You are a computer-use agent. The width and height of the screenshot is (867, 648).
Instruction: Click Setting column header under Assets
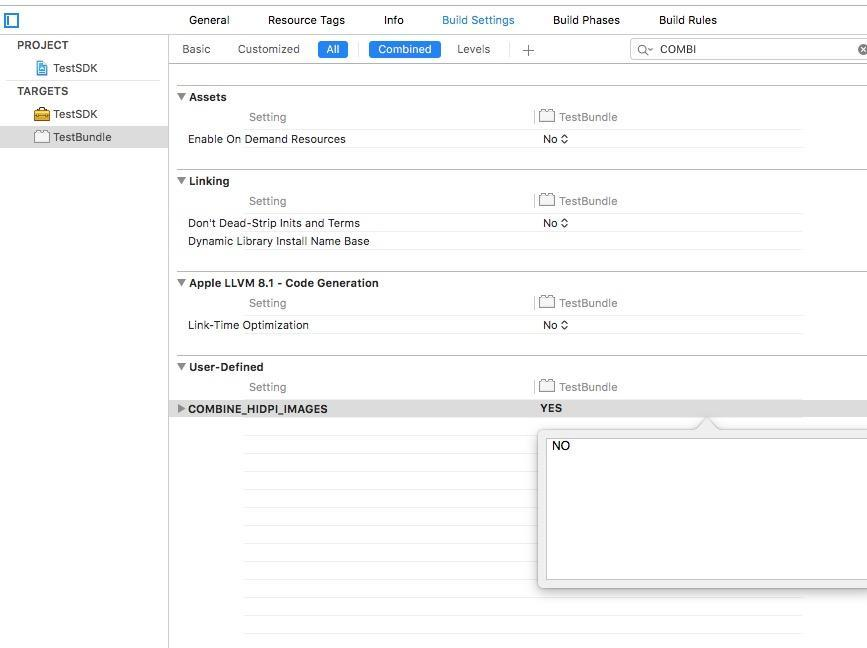268,117
